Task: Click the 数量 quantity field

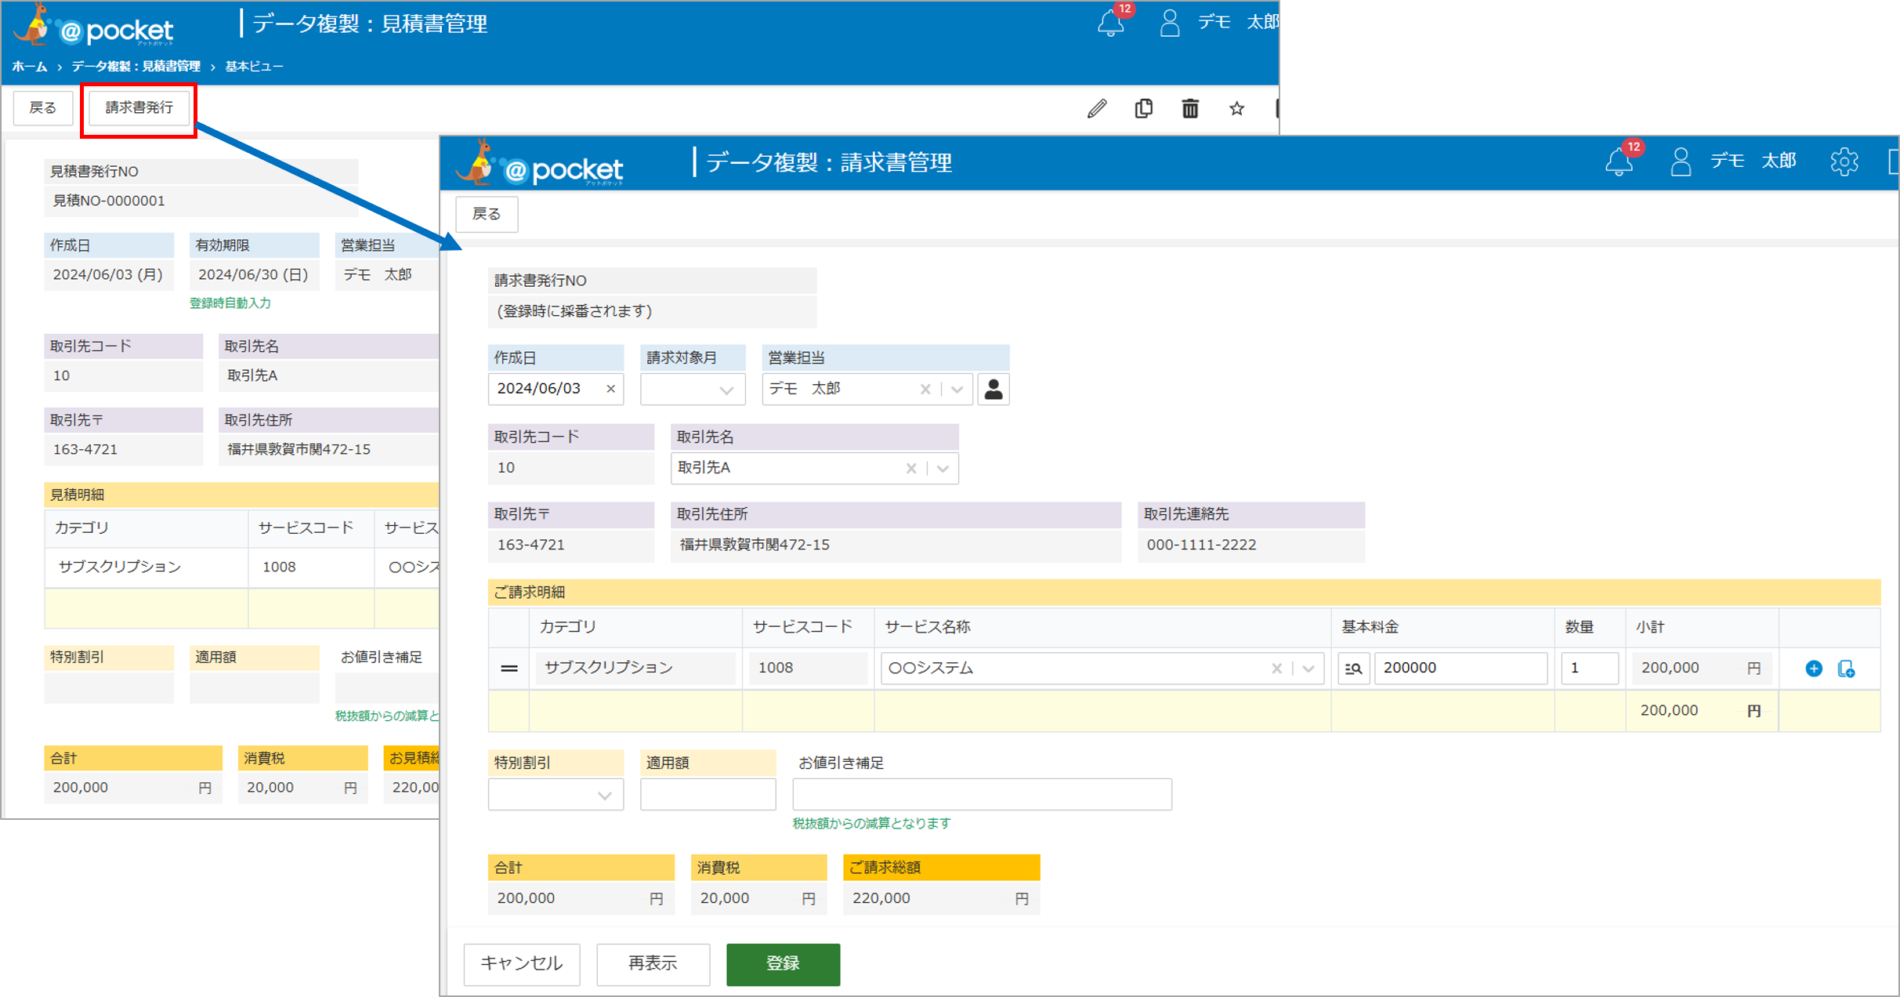Action: point(1590,668)
